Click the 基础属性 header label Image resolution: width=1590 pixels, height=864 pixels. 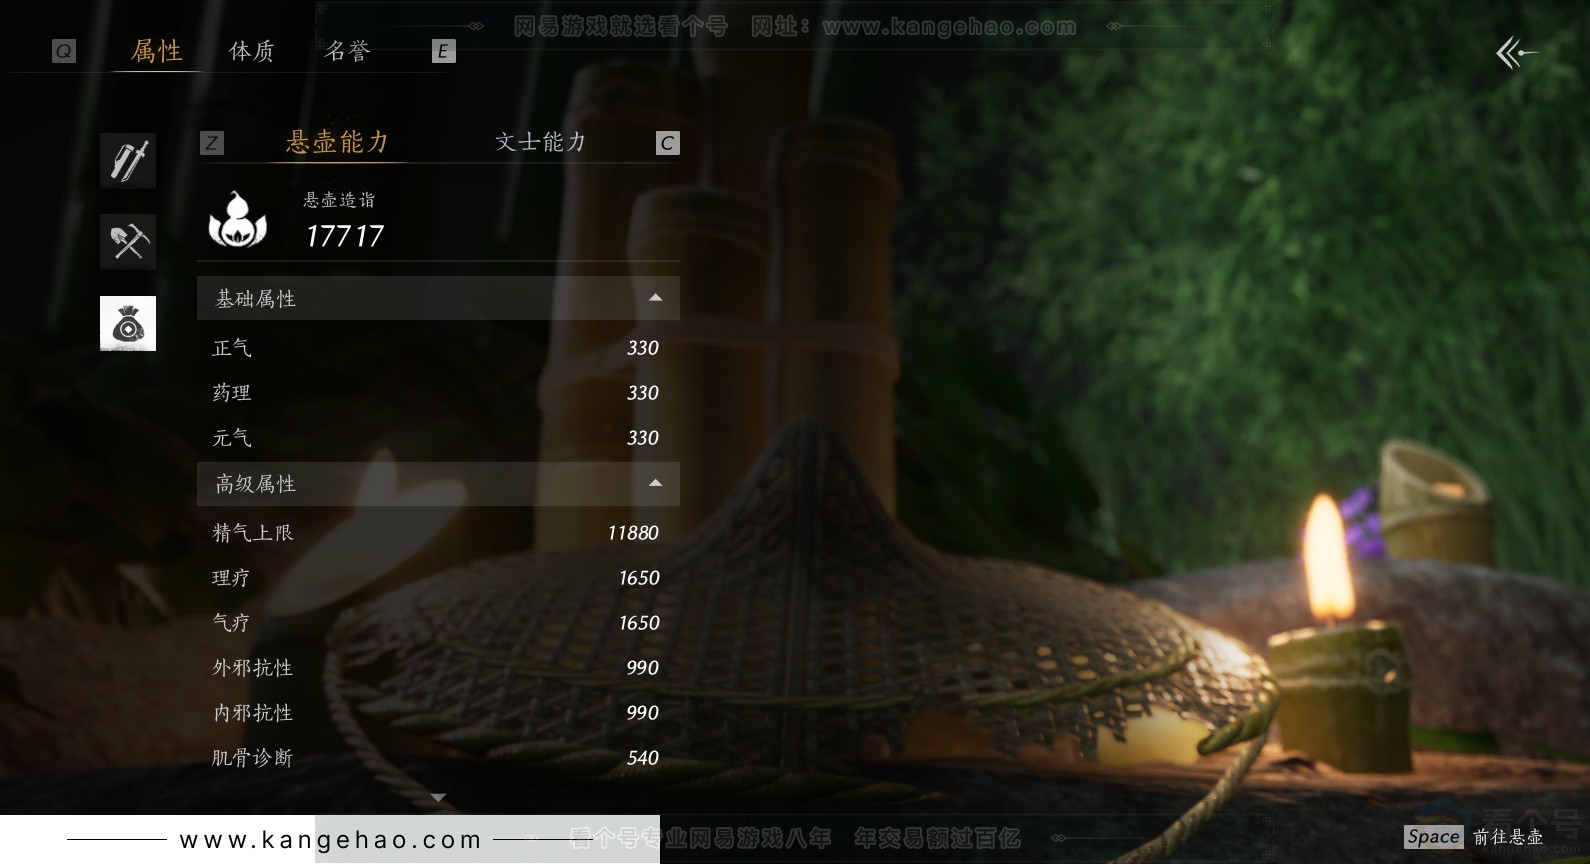pyautogui.click(x=256, y=298)
